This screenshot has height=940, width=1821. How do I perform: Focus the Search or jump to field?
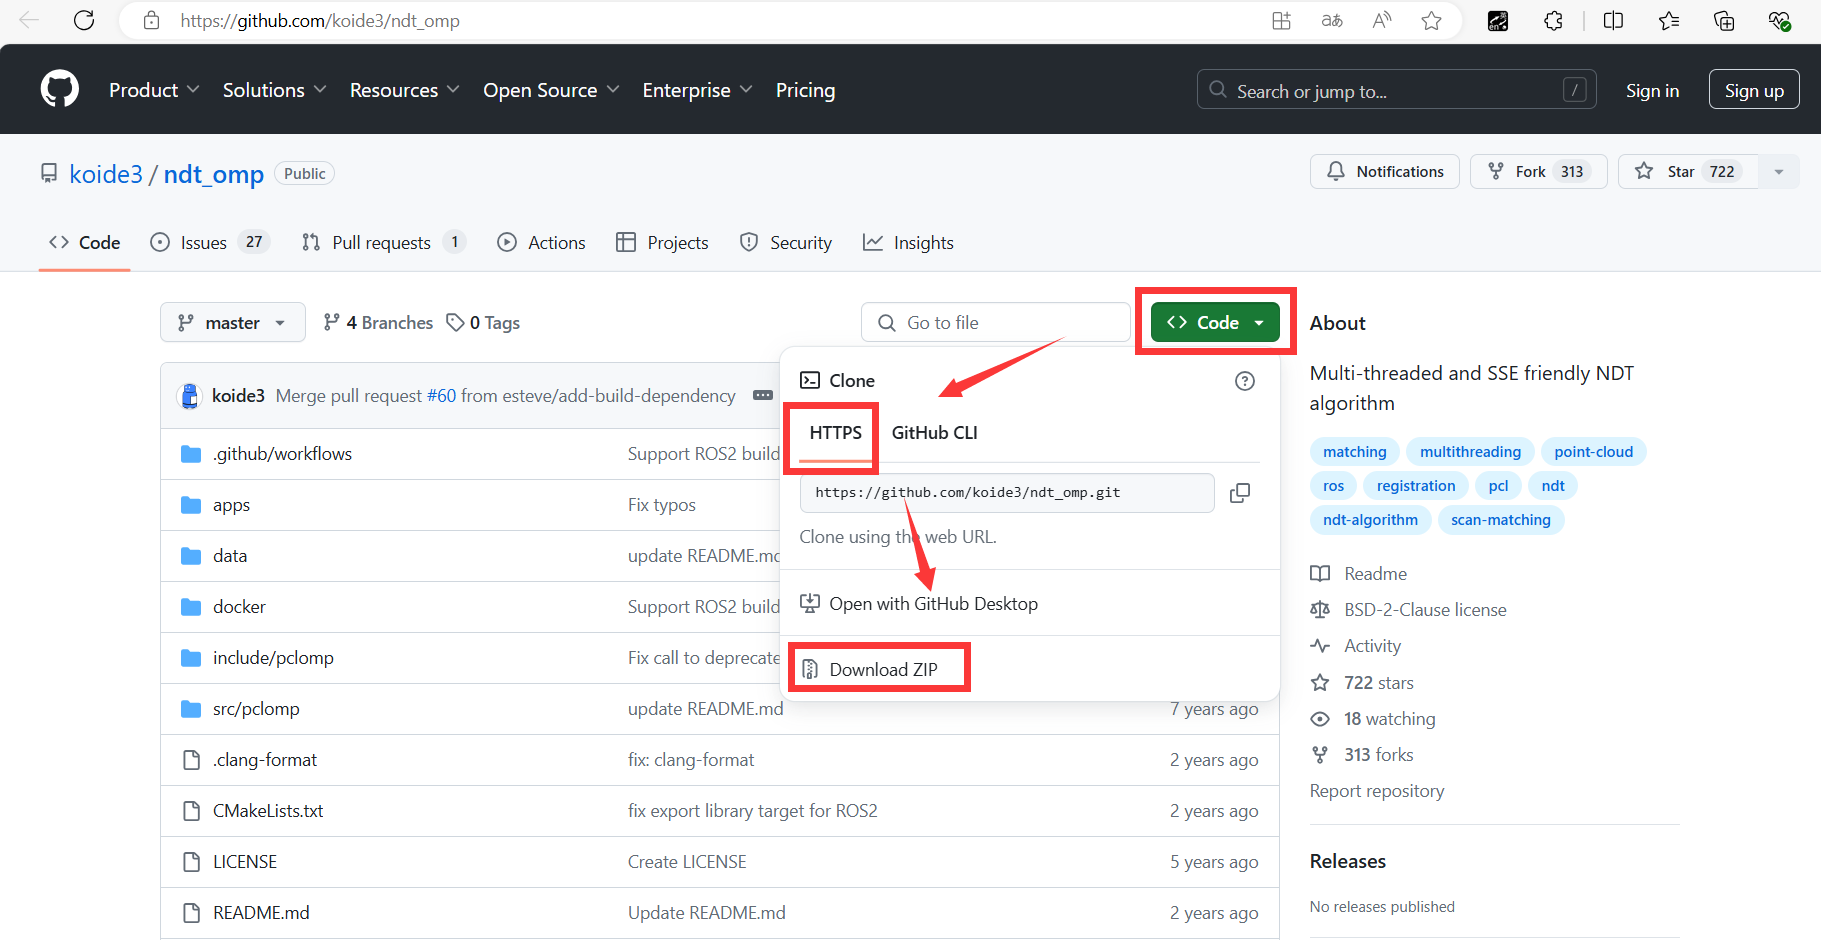tap(1396, 90)
